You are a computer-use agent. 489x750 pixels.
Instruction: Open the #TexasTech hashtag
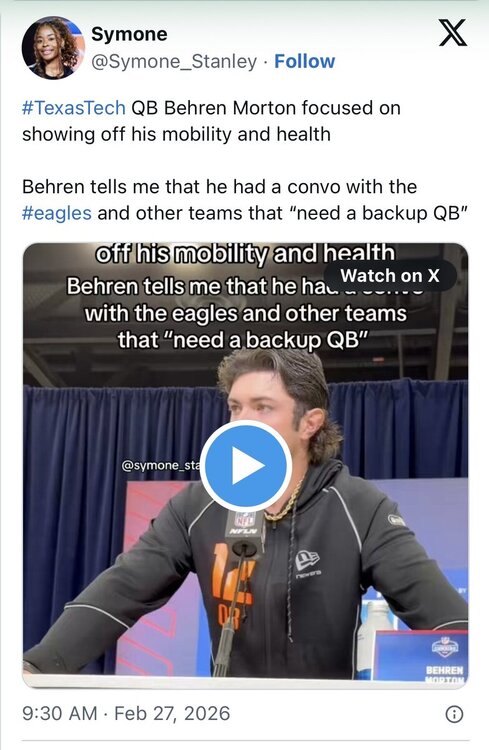pyautogui.click(x=74, y=108)
